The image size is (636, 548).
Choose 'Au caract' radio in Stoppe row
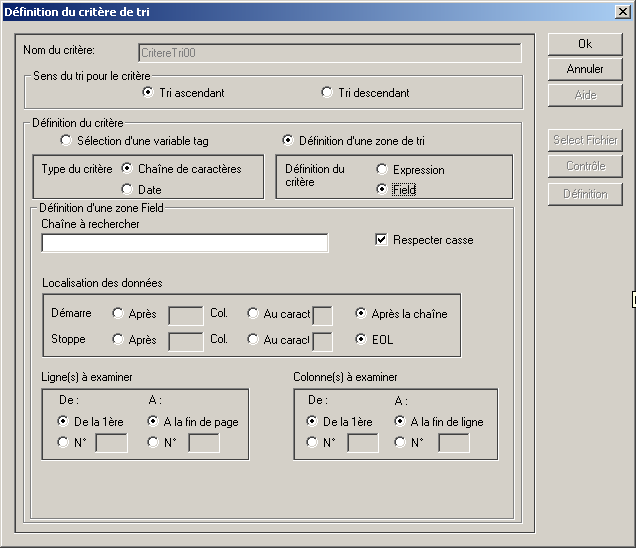[x=253, y=340]
